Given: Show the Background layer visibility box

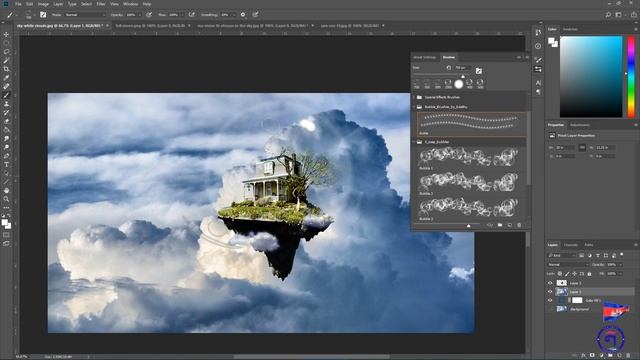Looking at the screenshot, I should click(x=550, y=309).
